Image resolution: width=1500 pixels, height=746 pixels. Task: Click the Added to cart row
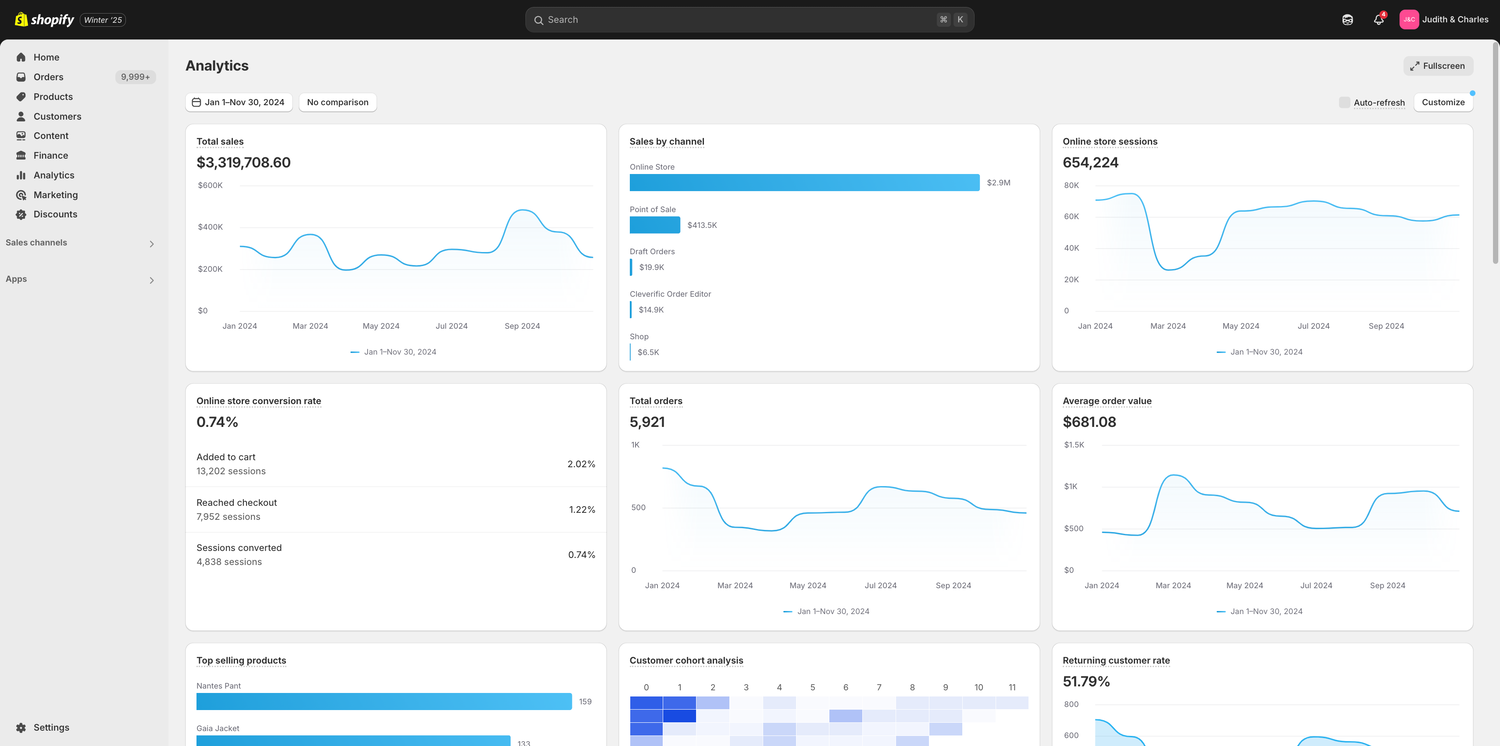pos(396,464)
